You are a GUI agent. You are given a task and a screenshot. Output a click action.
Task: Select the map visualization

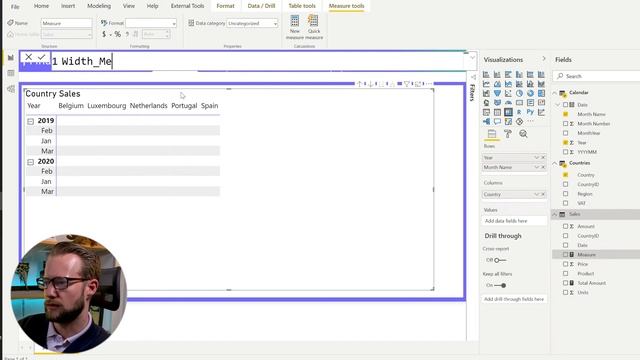486,102
